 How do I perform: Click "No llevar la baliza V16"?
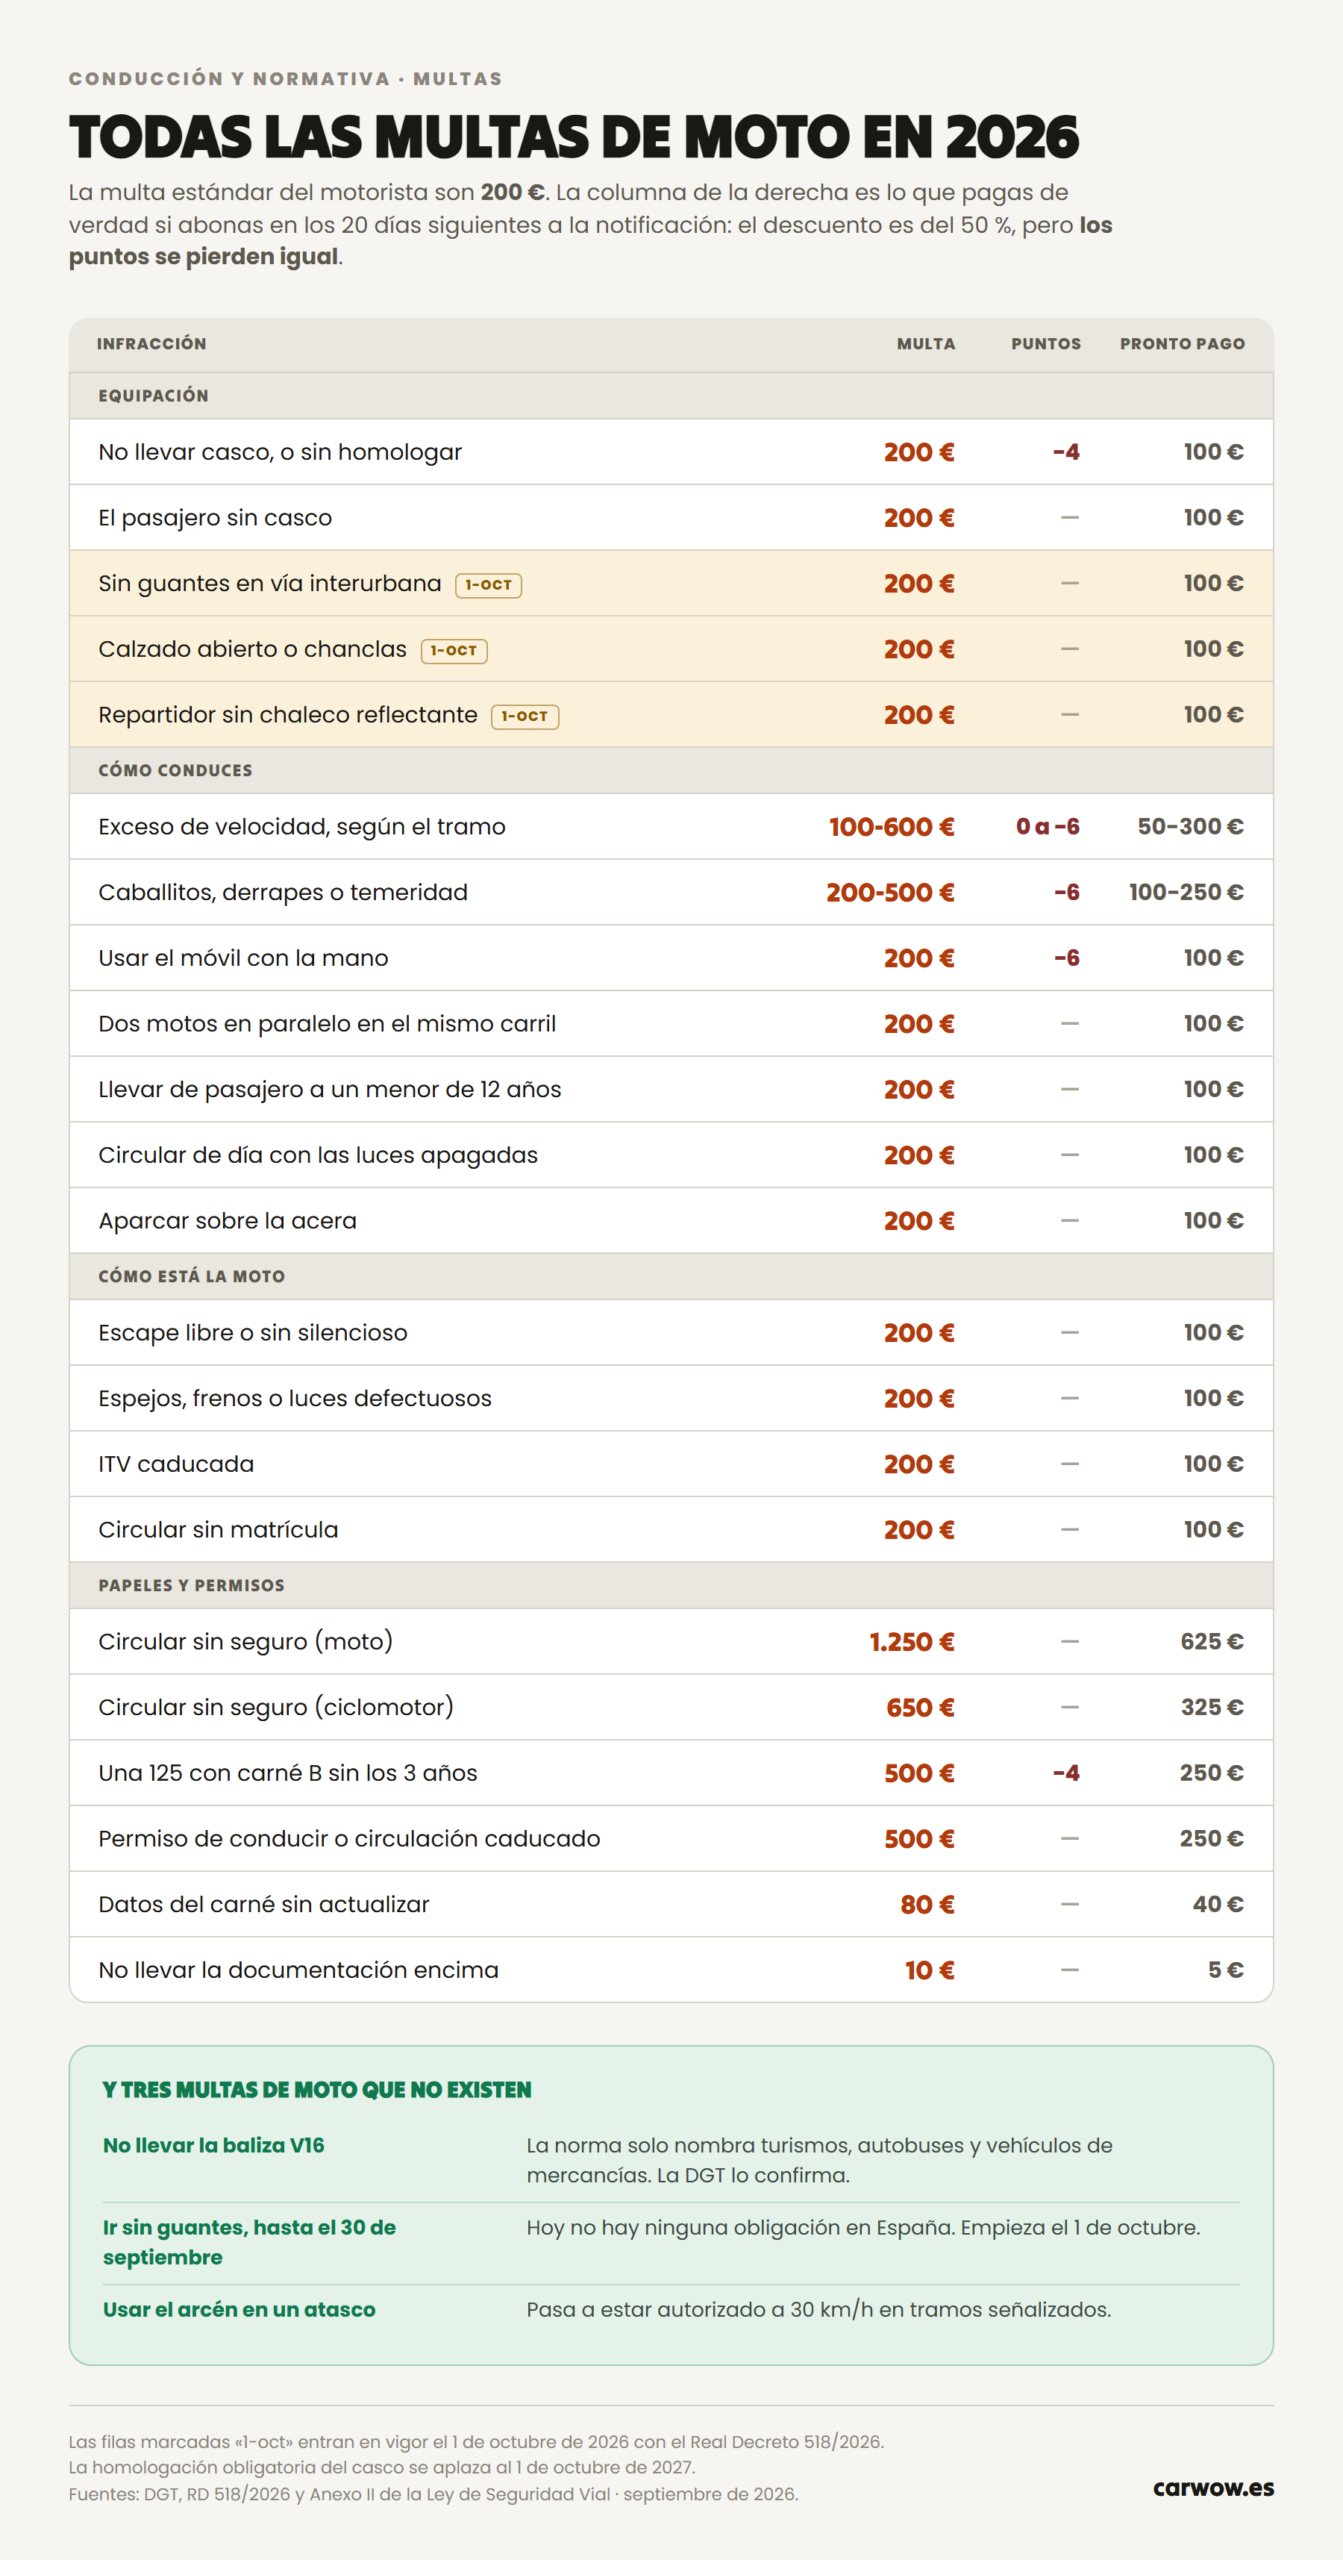point(214,2145)
